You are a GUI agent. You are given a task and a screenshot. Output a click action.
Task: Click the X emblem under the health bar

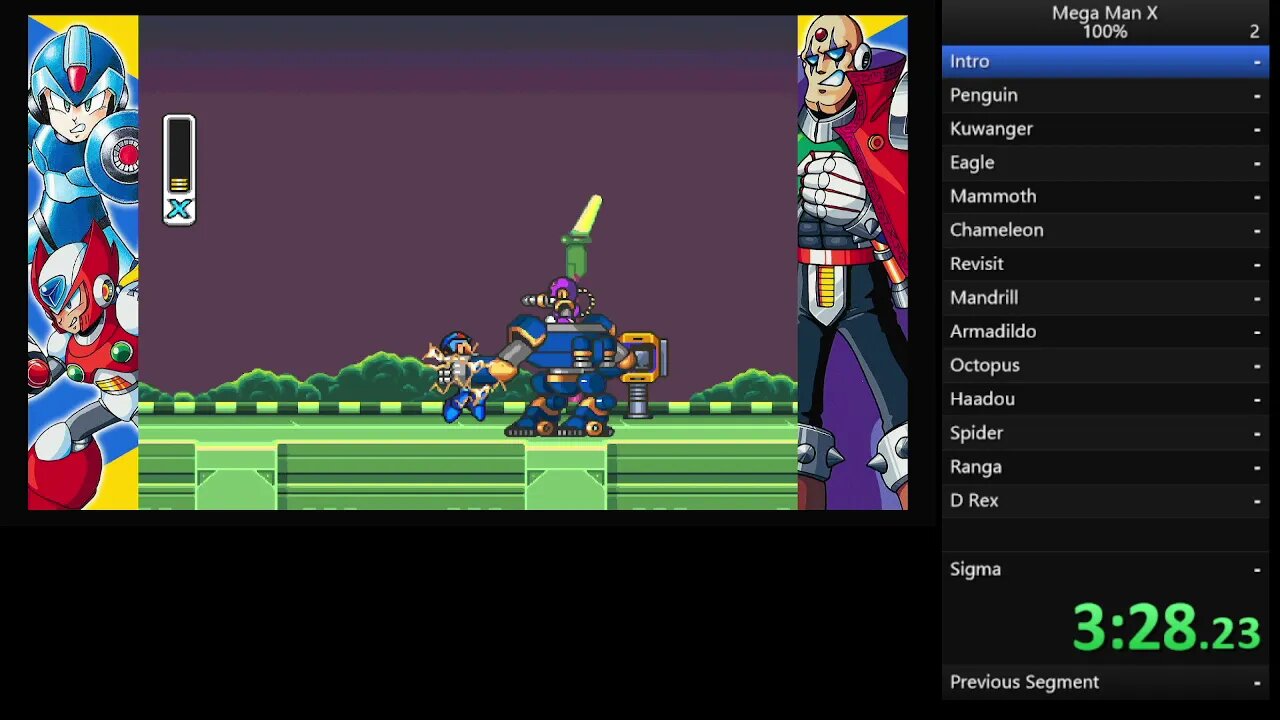tap(179, 210)
